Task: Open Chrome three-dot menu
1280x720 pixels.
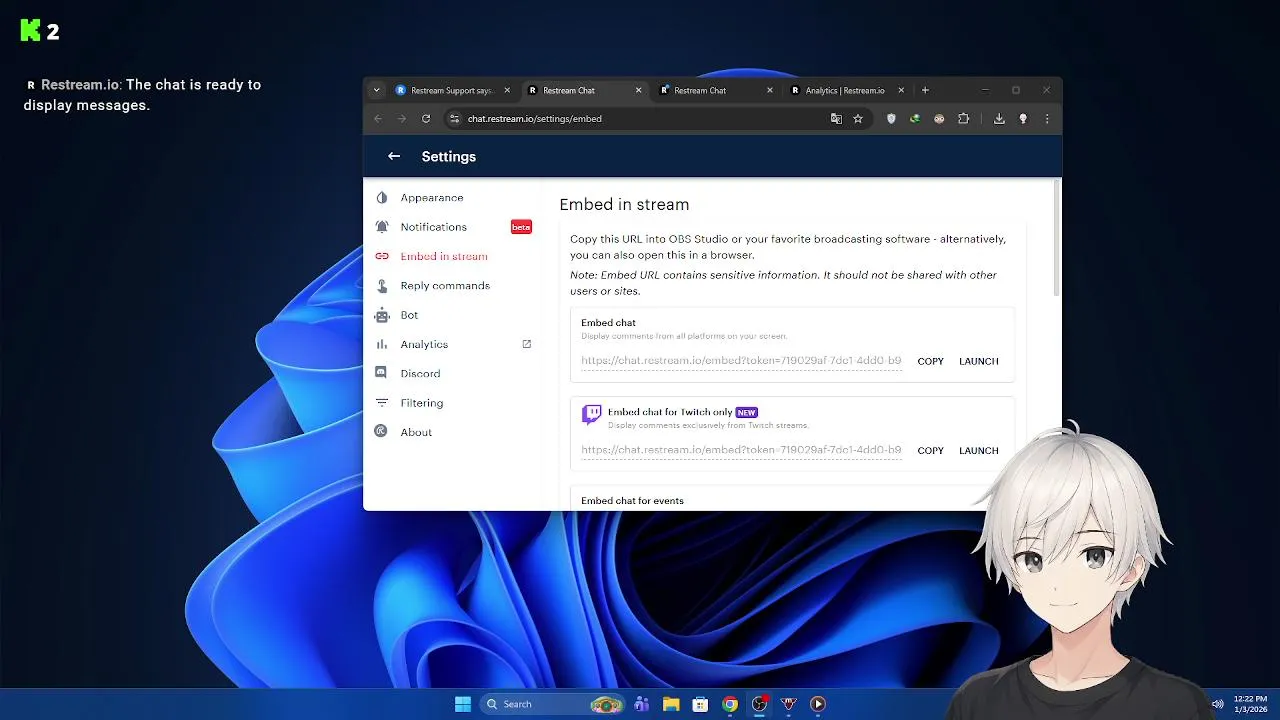Action: pyautogui.click(x=1047, y=118)
